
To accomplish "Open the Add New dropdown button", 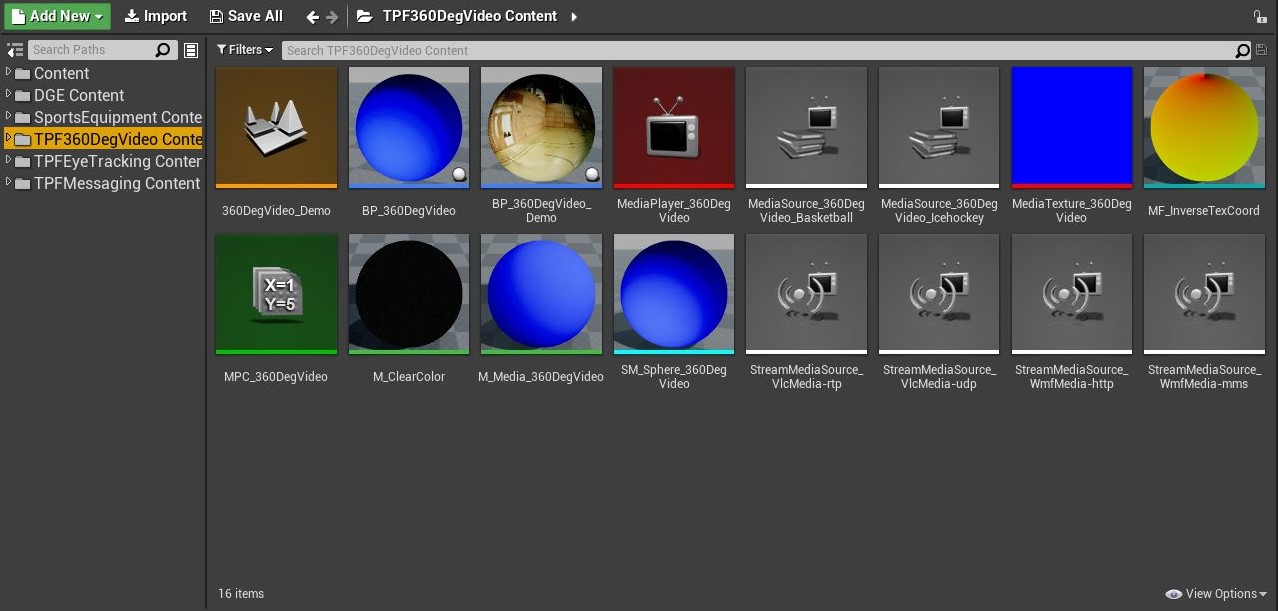I will click(58, 16).
